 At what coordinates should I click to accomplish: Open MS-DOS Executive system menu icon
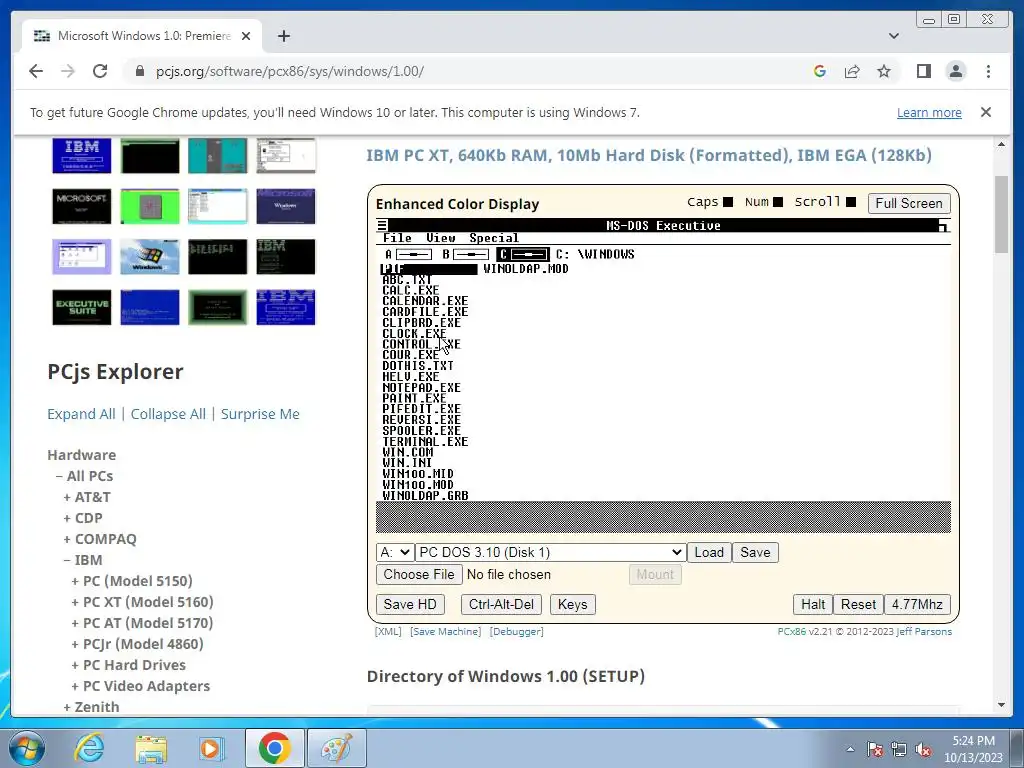point(382,226)
